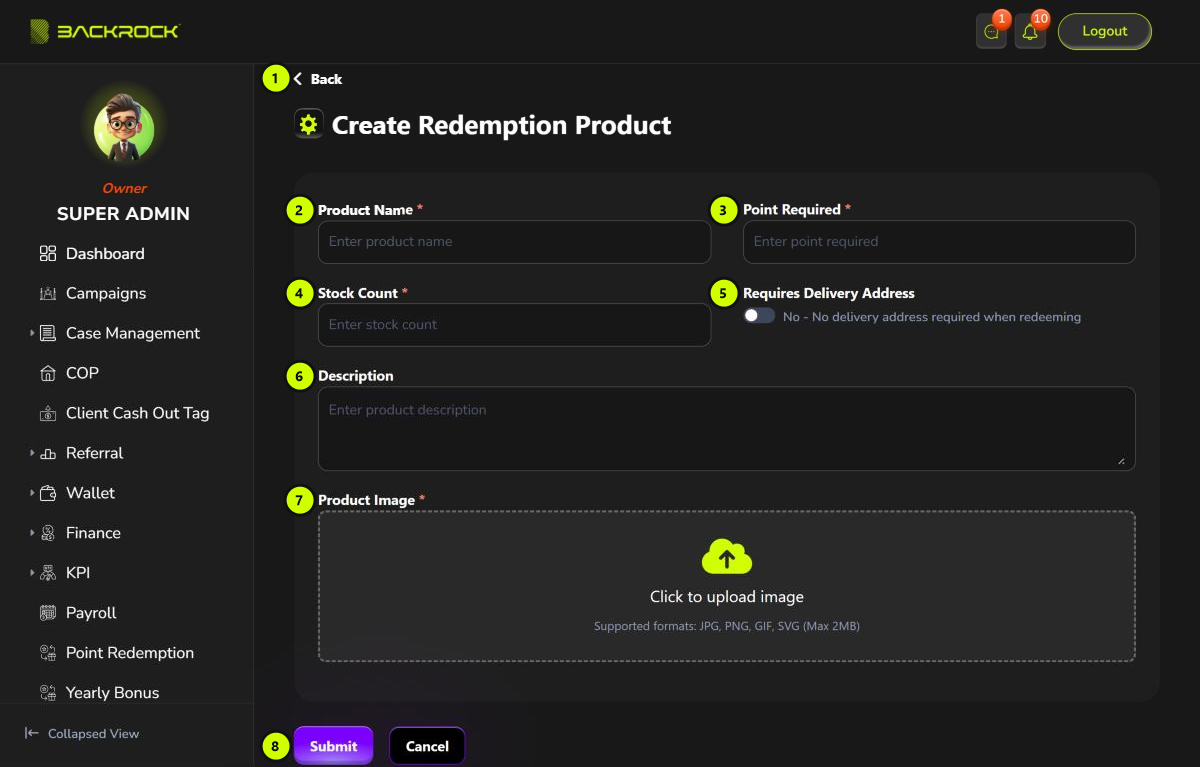Click the gear icon beside page title
Image resolution: width=1200 pixels, height=767 pixels.
308,125
